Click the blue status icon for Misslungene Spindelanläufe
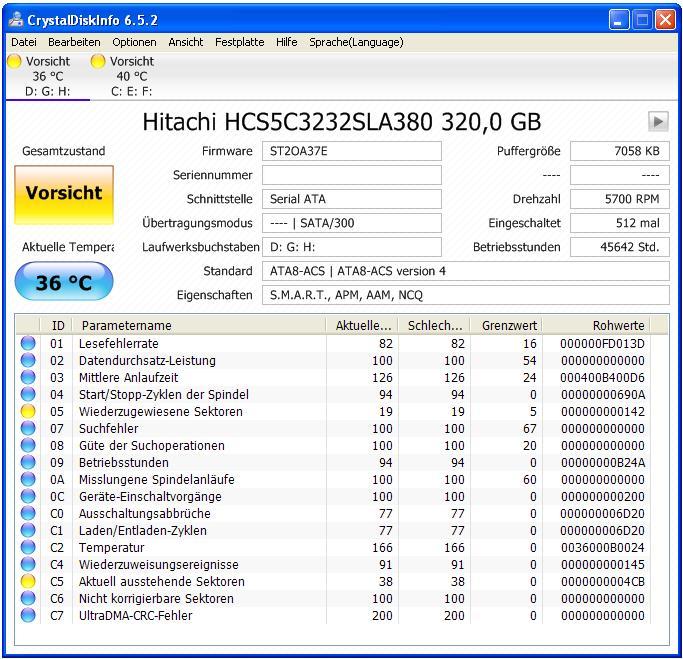This screenshot has height=659, width=683. (28, 479)
